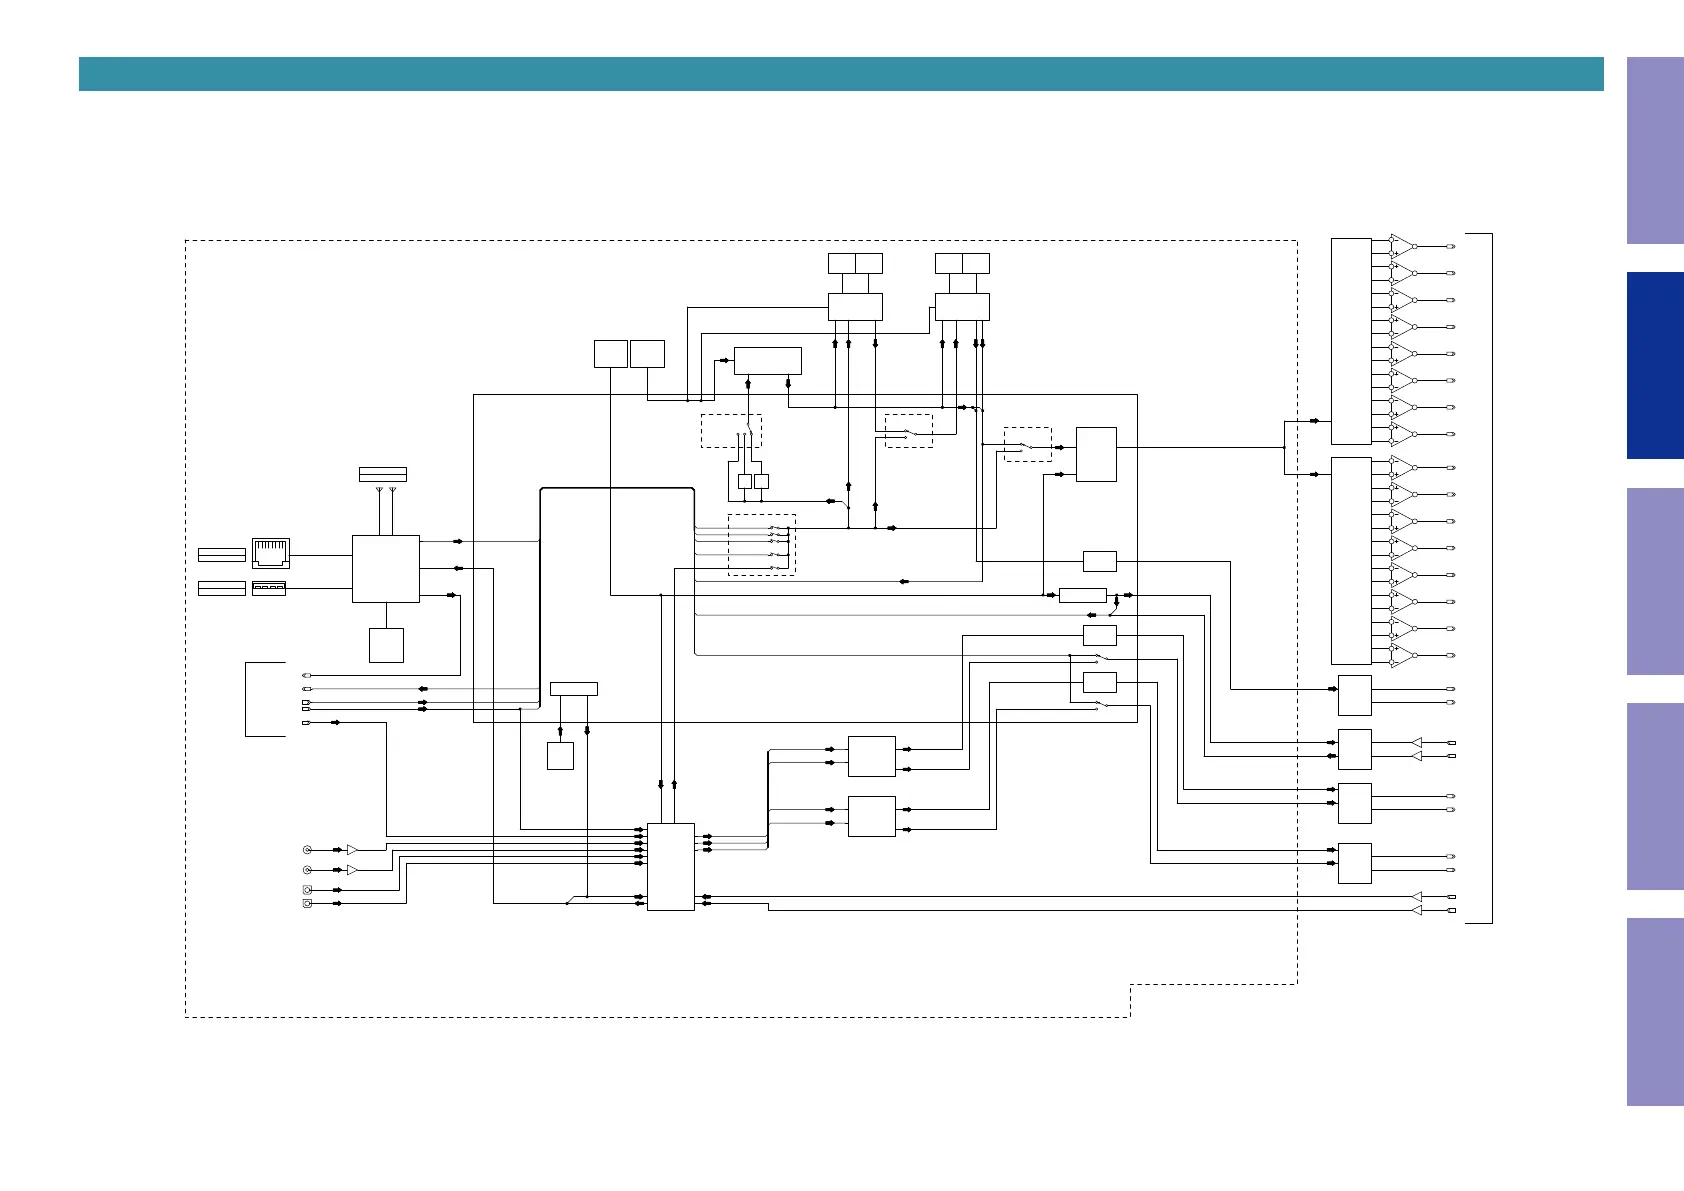Click the USB port symbol below Ethernet port
Image resolution: width=1684 pixels, height=1191 pixels.
click(x=269, y=588)
